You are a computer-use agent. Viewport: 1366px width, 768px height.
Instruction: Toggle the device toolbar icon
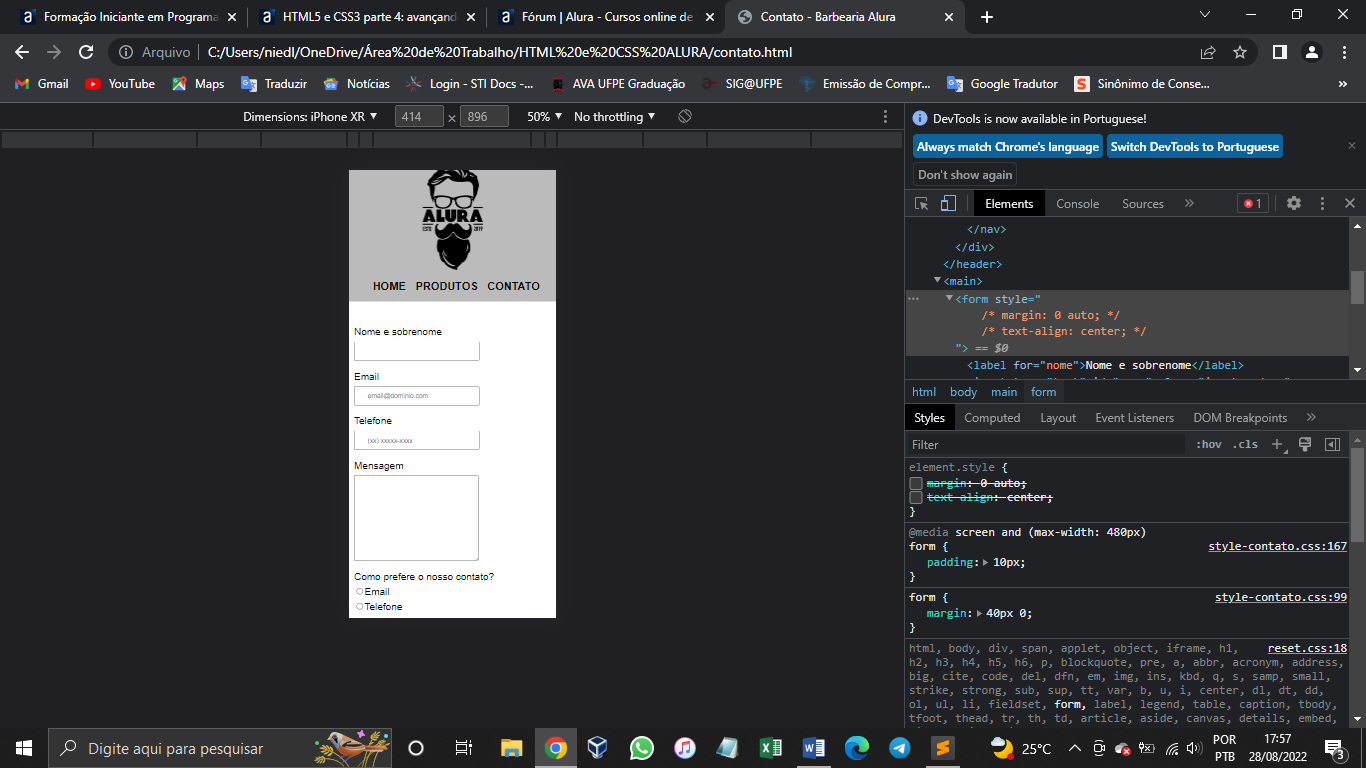tap(948, 203)
